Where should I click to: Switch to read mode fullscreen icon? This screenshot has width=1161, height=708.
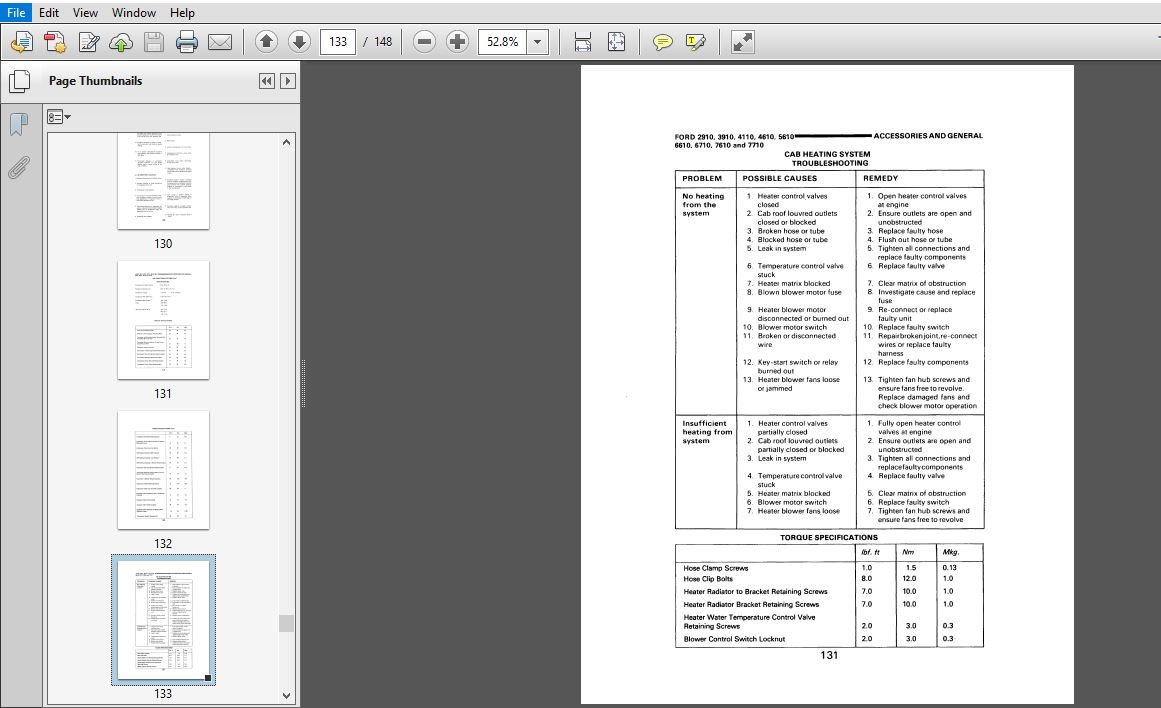coord(743,42)
